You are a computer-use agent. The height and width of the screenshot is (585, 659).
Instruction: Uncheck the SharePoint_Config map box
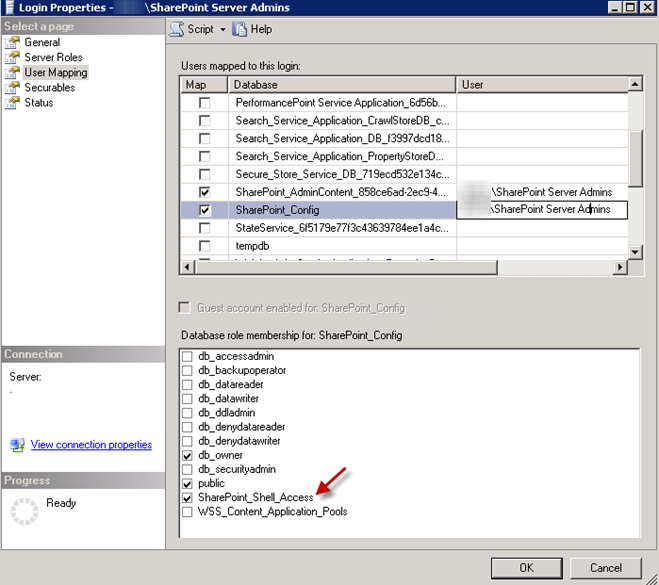click(205, 210)
